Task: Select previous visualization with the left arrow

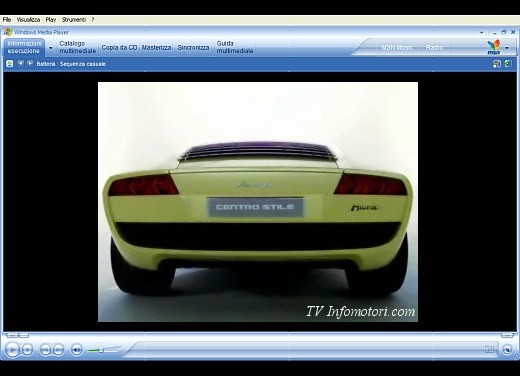Action: pyautogui.click(x=21, y=63)
